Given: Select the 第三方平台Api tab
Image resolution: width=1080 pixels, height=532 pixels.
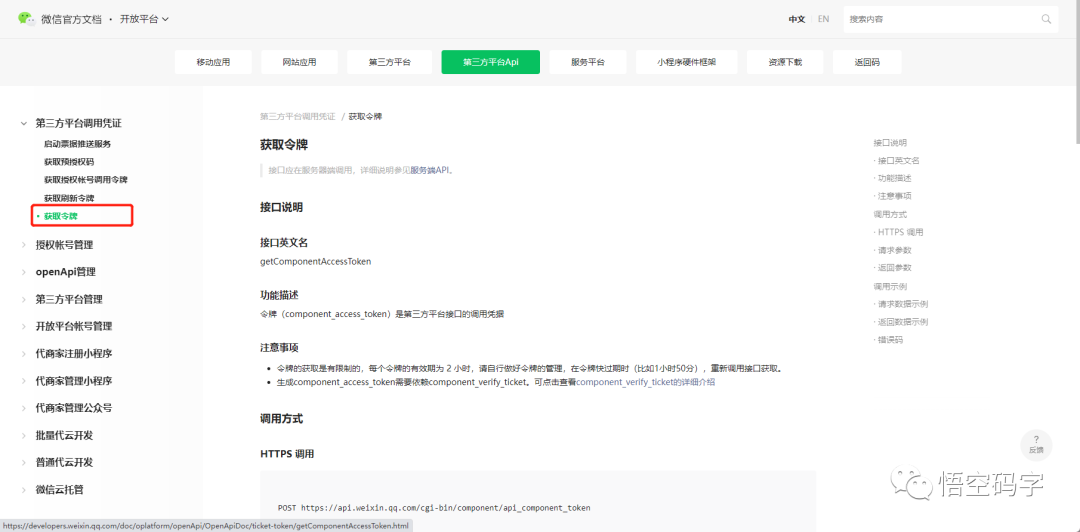Looking at the screenshot, I should click(490, 62).
